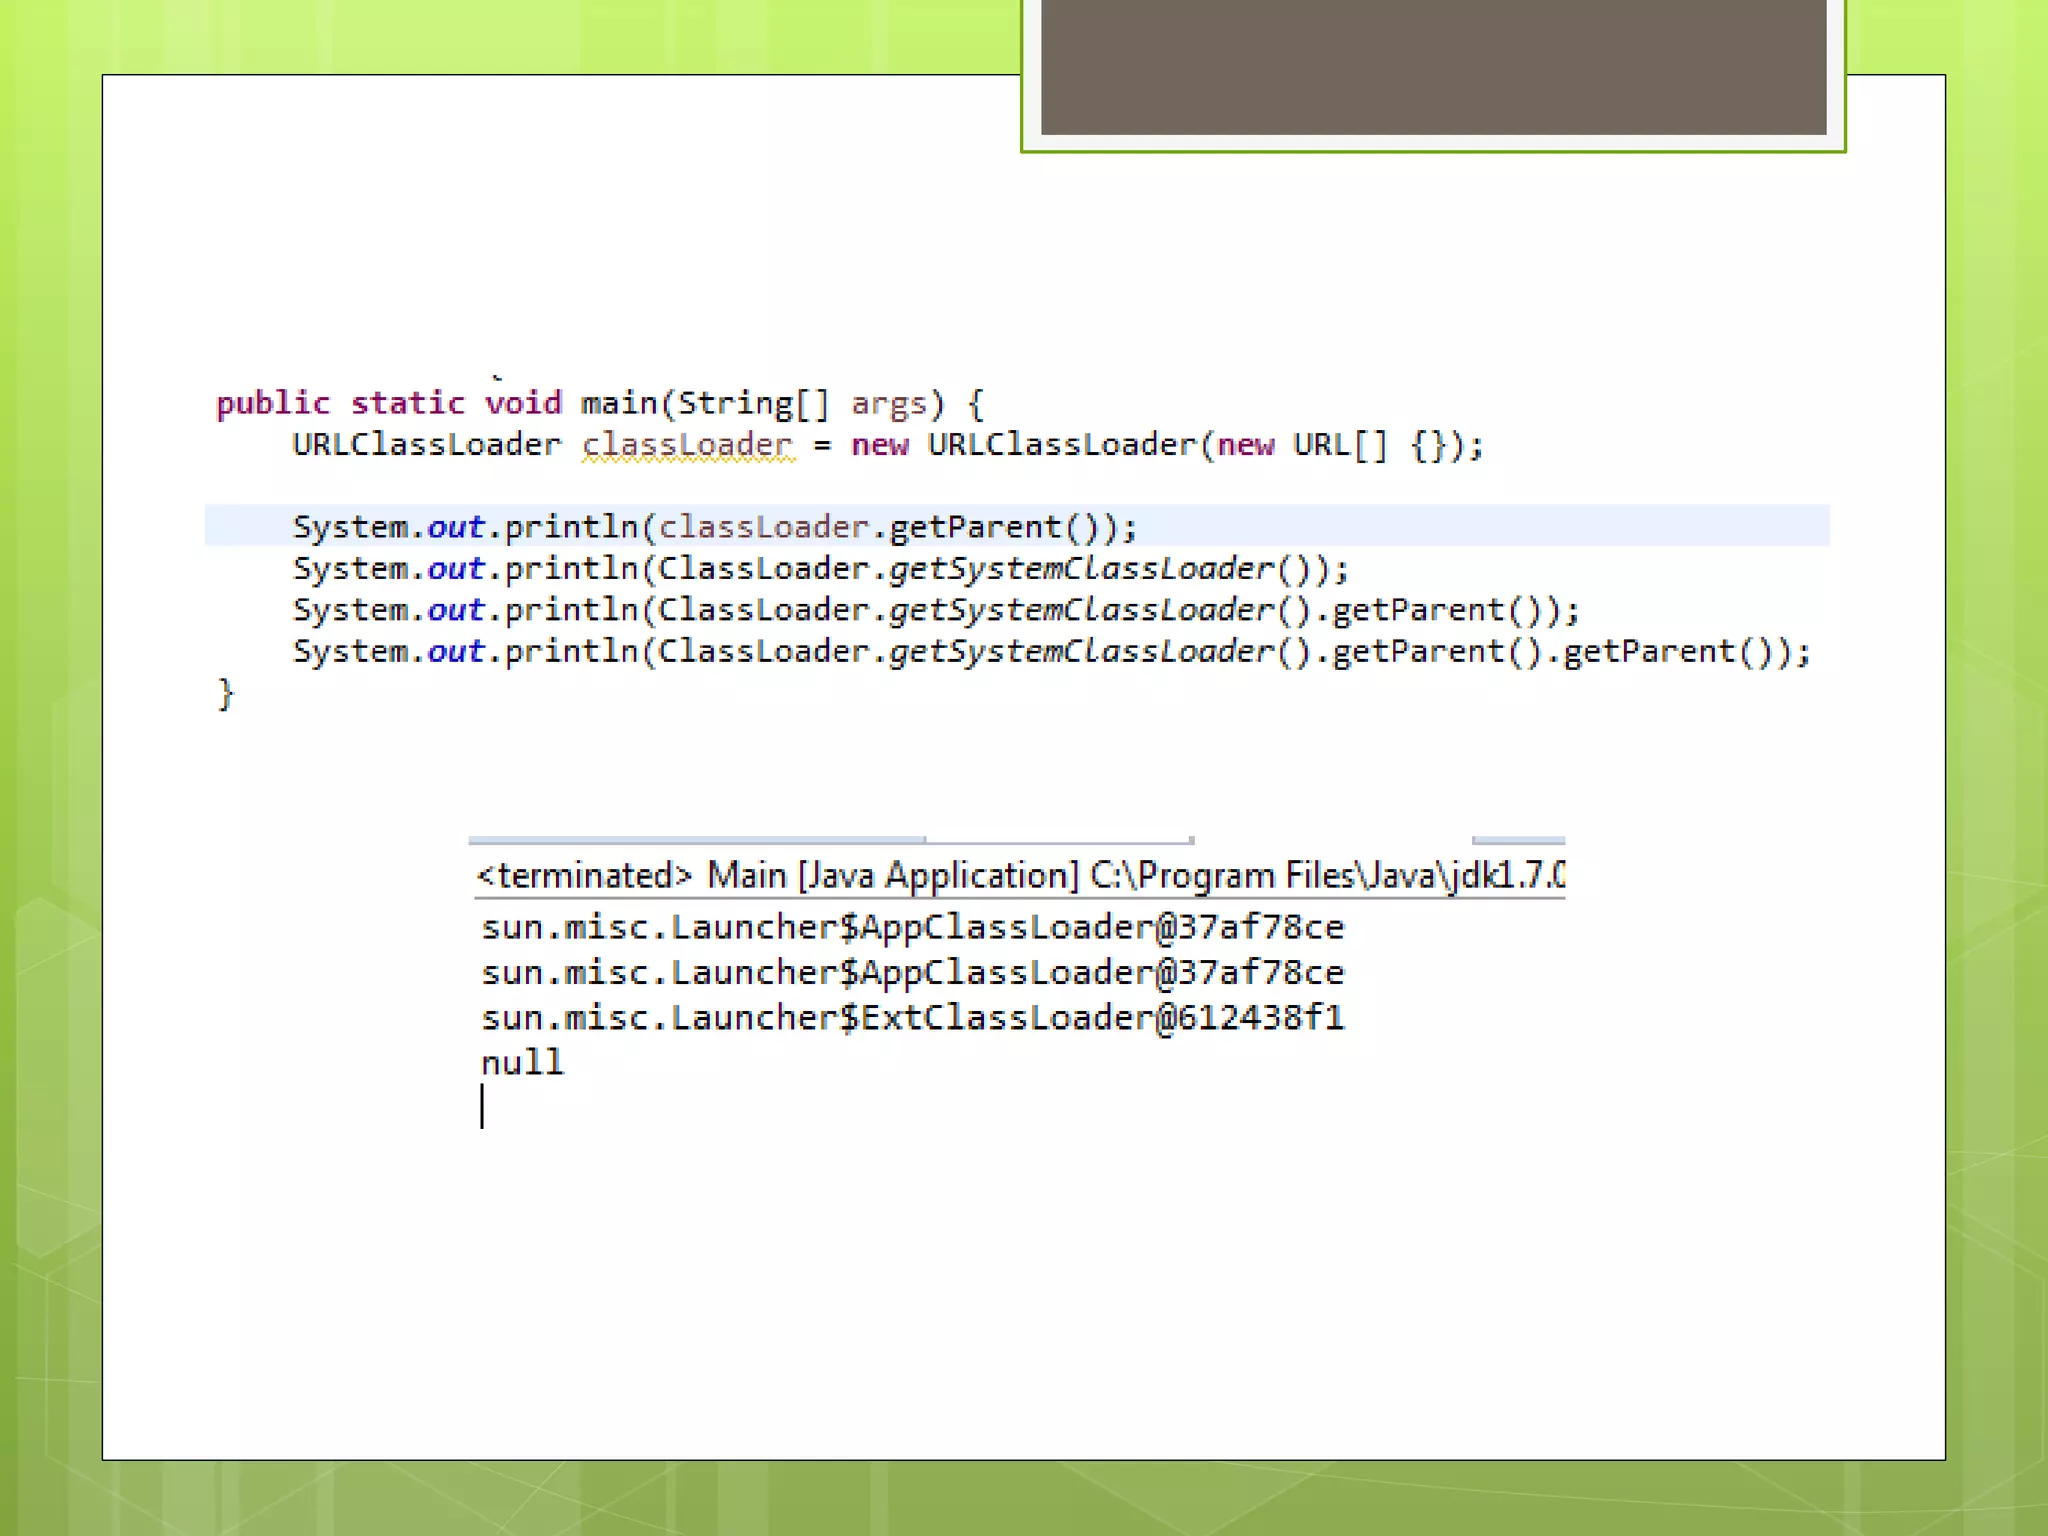
Task: Click the closing brace of main method
Action: [x=225, y=693]
